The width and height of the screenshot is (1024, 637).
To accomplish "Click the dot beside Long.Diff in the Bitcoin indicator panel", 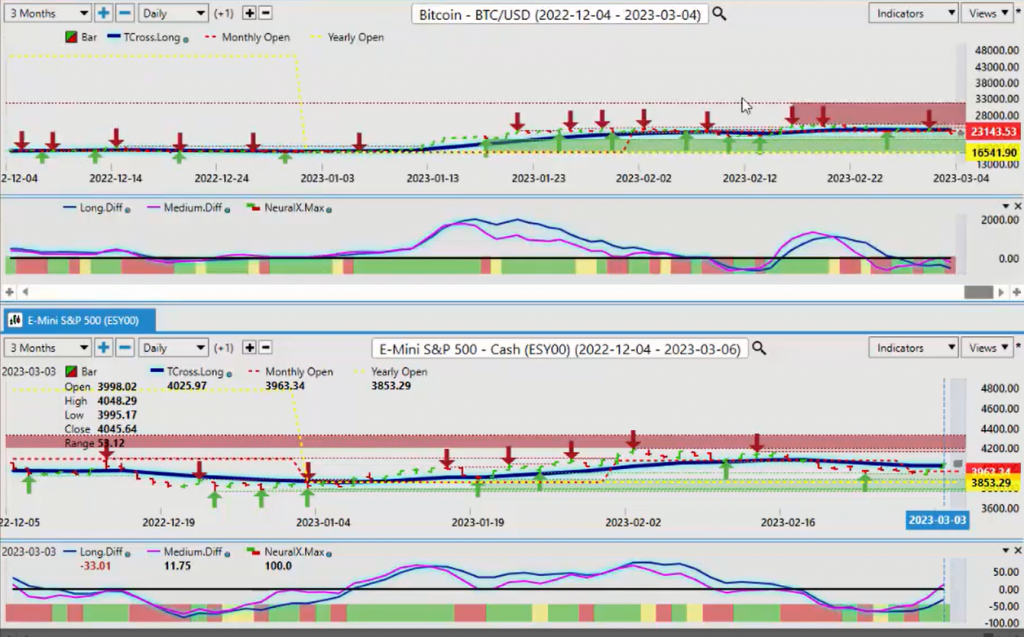I will pos(127,210).
